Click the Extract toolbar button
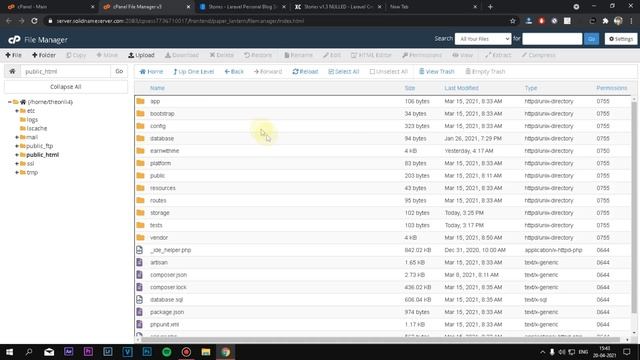The width and height of the screenshot is (640, 360). (498, 55)
